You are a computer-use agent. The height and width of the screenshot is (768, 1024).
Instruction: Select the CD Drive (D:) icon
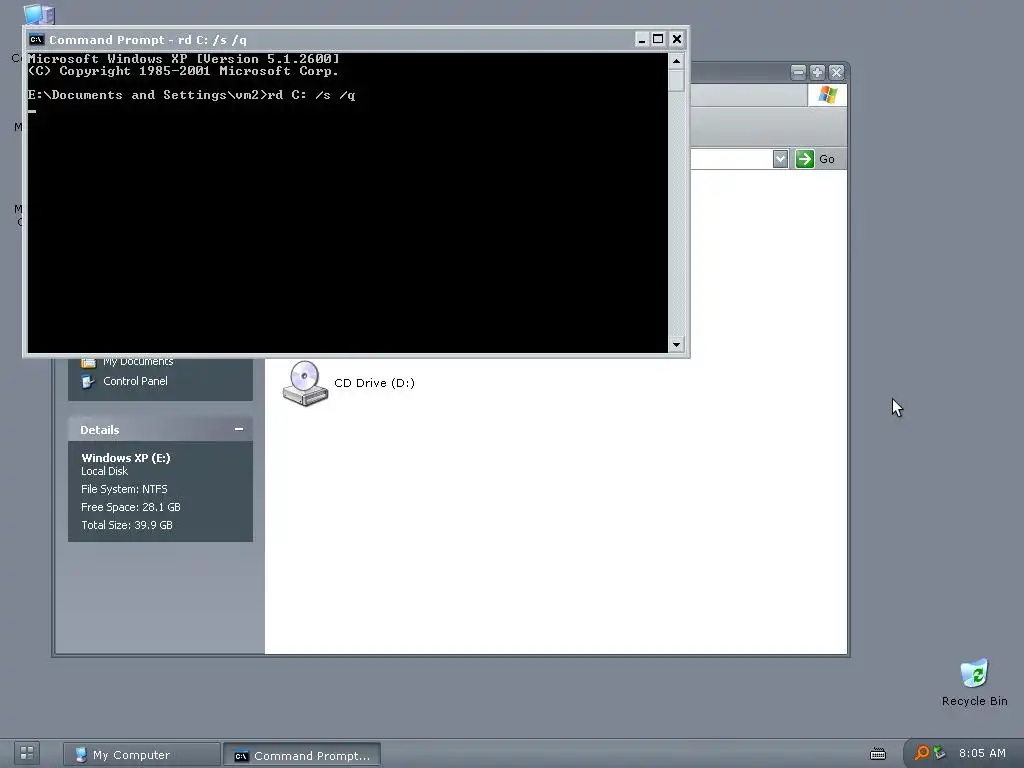click(305, 383)
